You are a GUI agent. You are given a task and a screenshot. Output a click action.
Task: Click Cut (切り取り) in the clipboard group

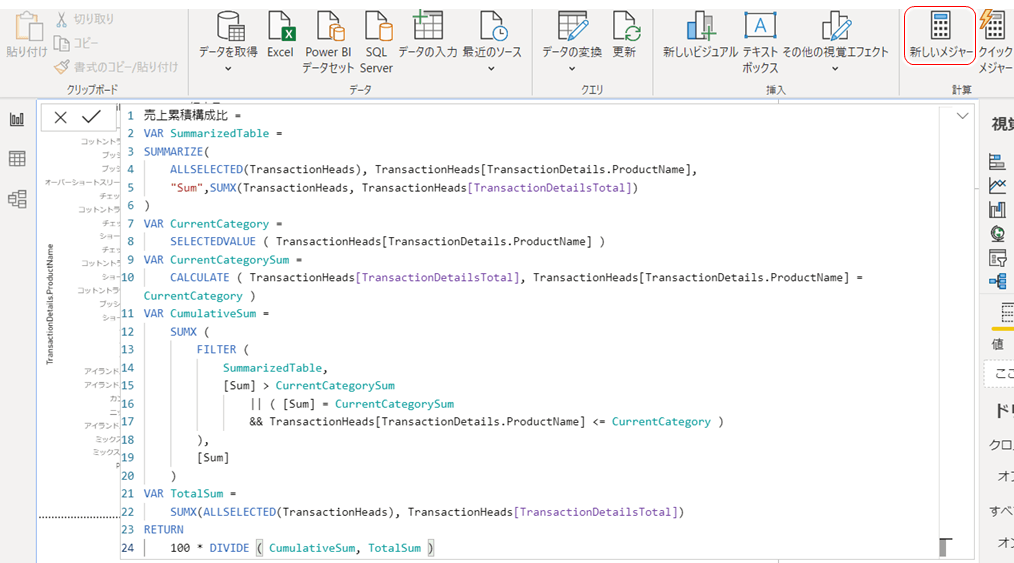pos(85,19)
